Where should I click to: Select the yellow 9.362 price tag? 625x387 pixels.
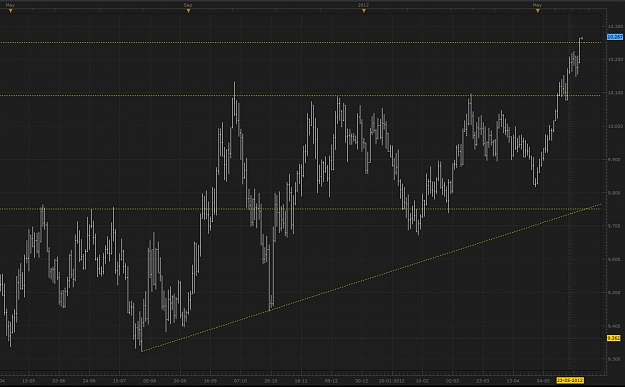(613, 338)
